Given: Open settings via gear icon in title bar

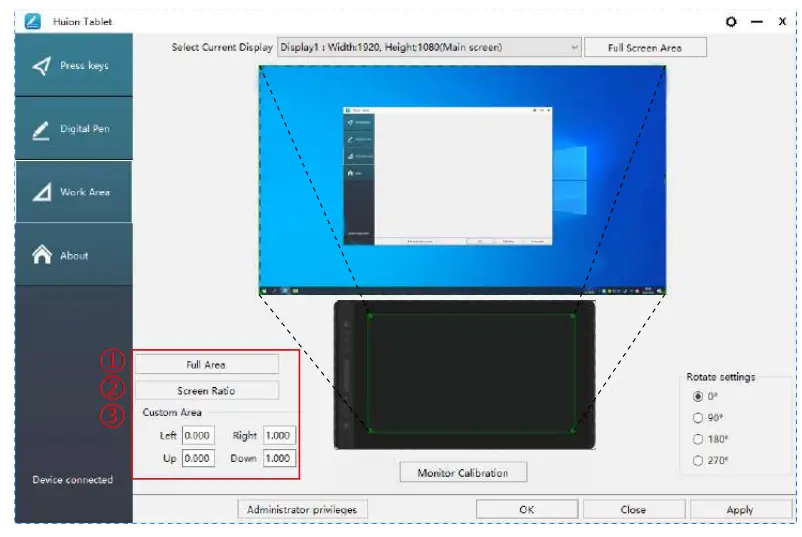Looking at the screenshot, I should pos(731,21).
